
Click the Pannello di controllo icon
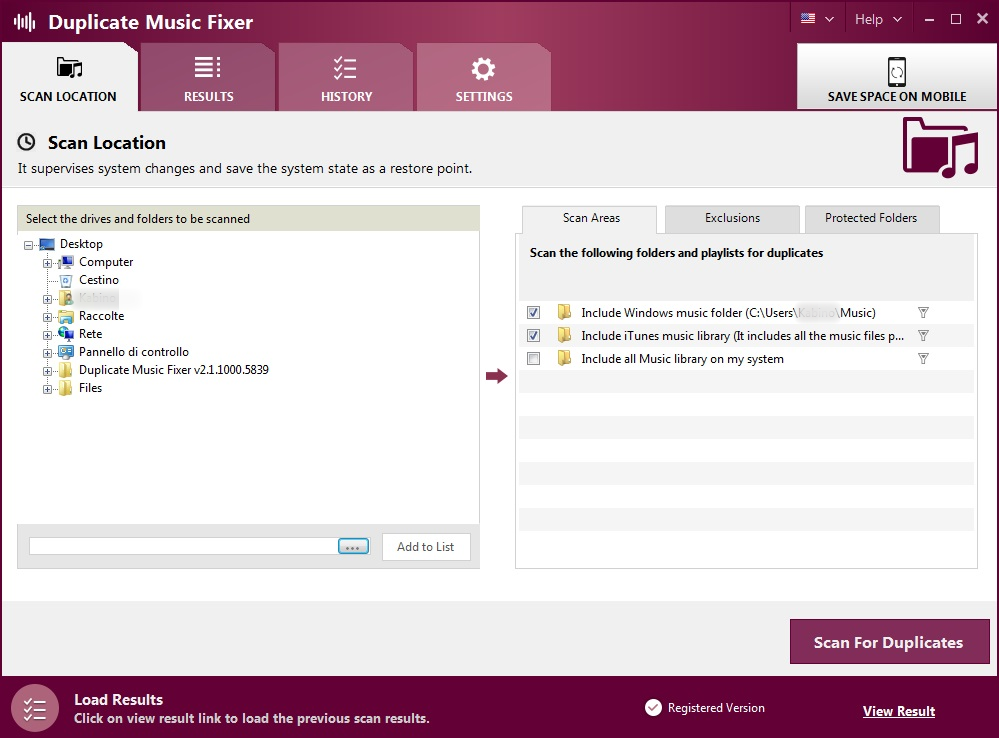coord(66,352)
